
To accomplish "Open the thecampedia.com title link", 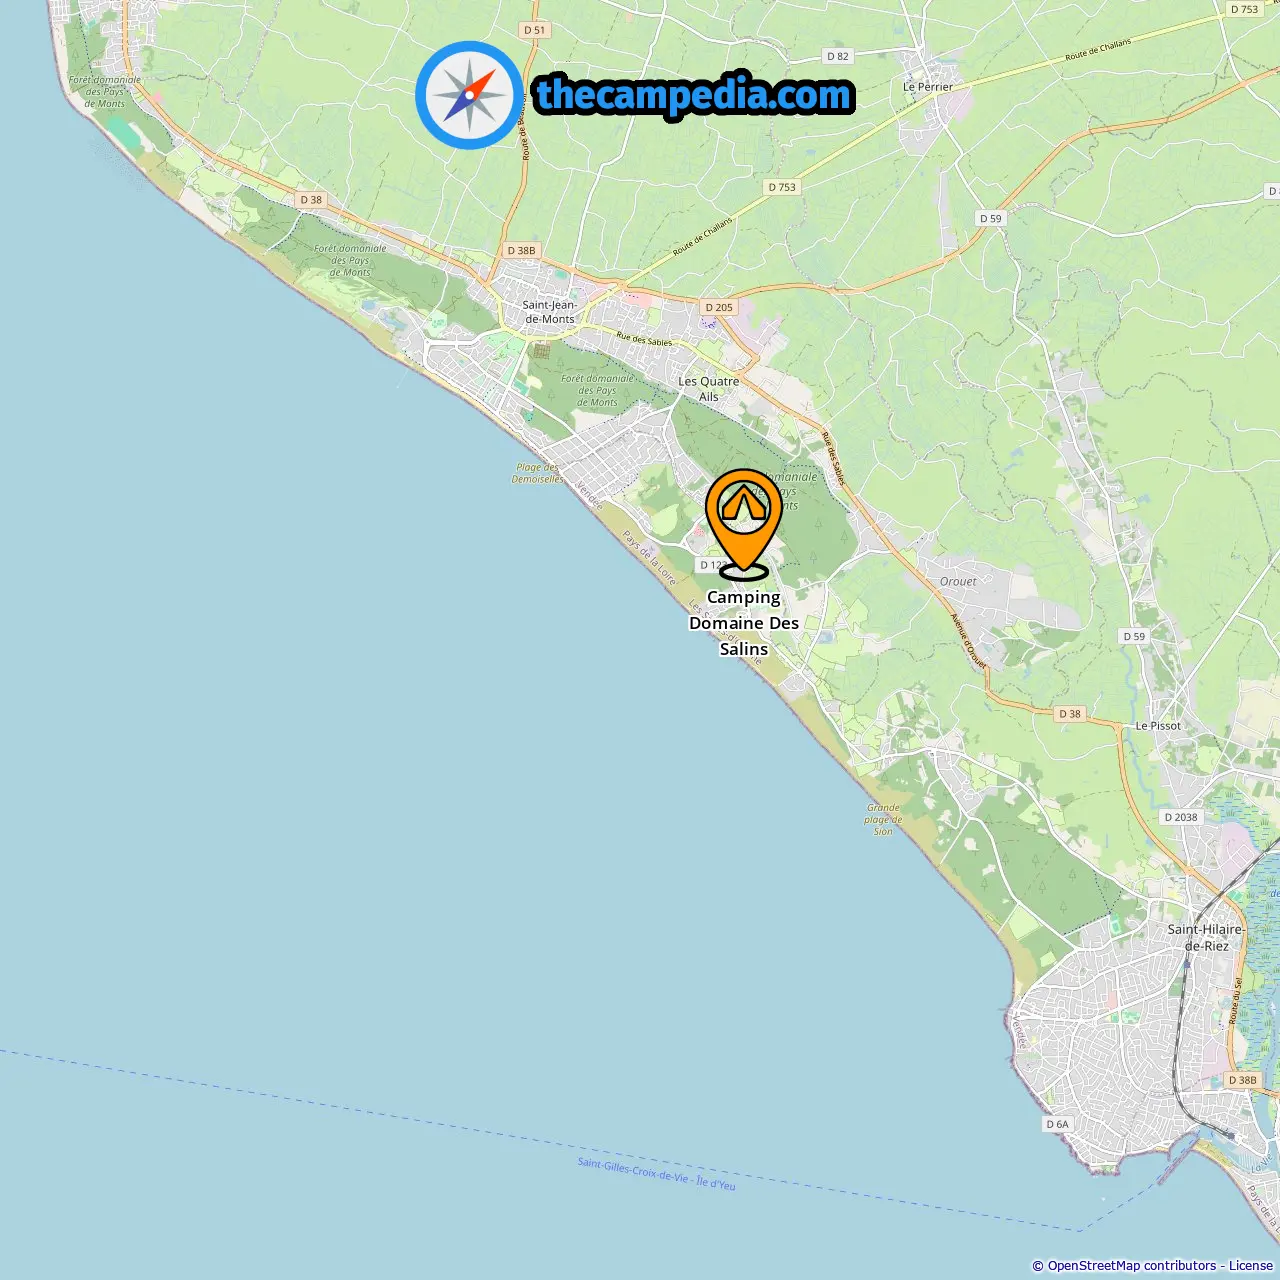I will 694,95.
